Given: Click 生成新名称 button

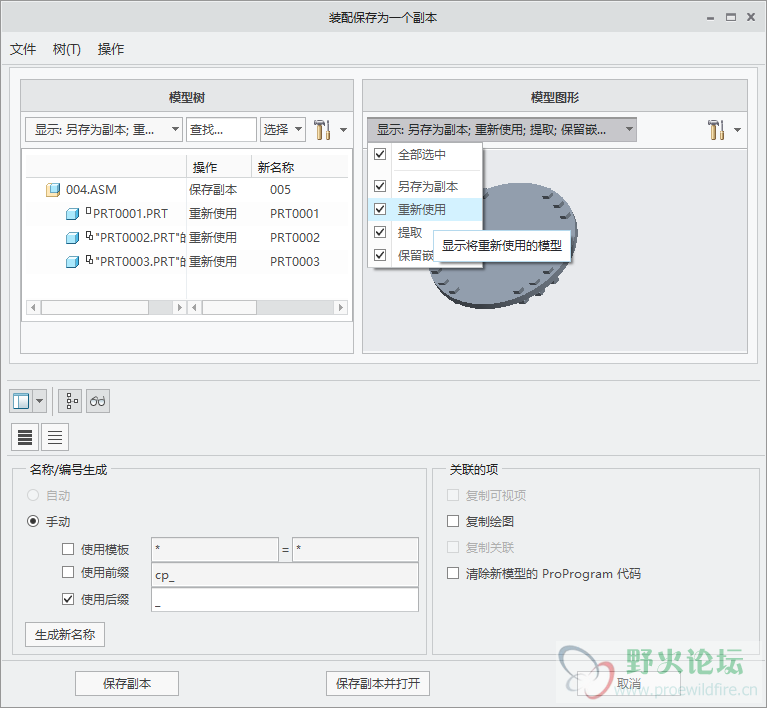Looking at the screenshot, I should [x=65, y=635].
